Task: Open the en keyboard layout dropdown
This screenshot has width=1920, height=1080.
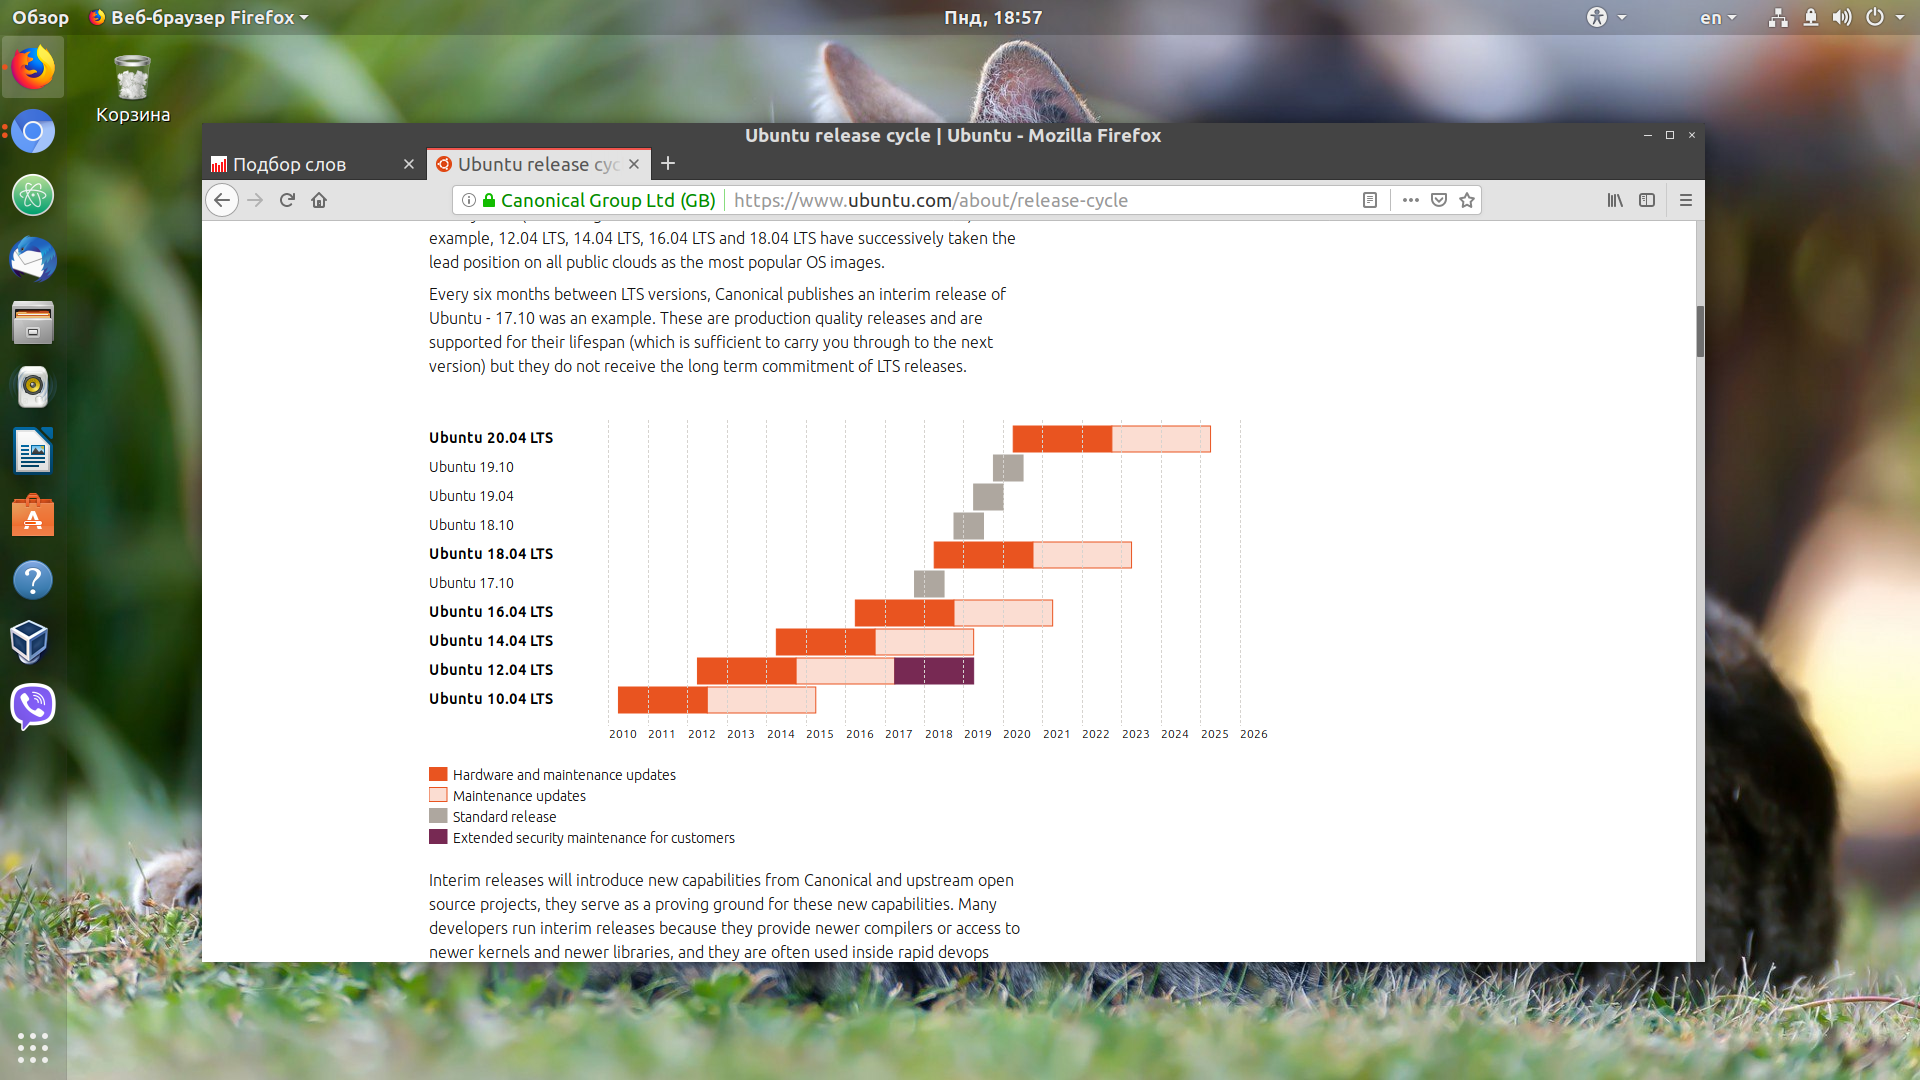Action: click(1718, 17)
